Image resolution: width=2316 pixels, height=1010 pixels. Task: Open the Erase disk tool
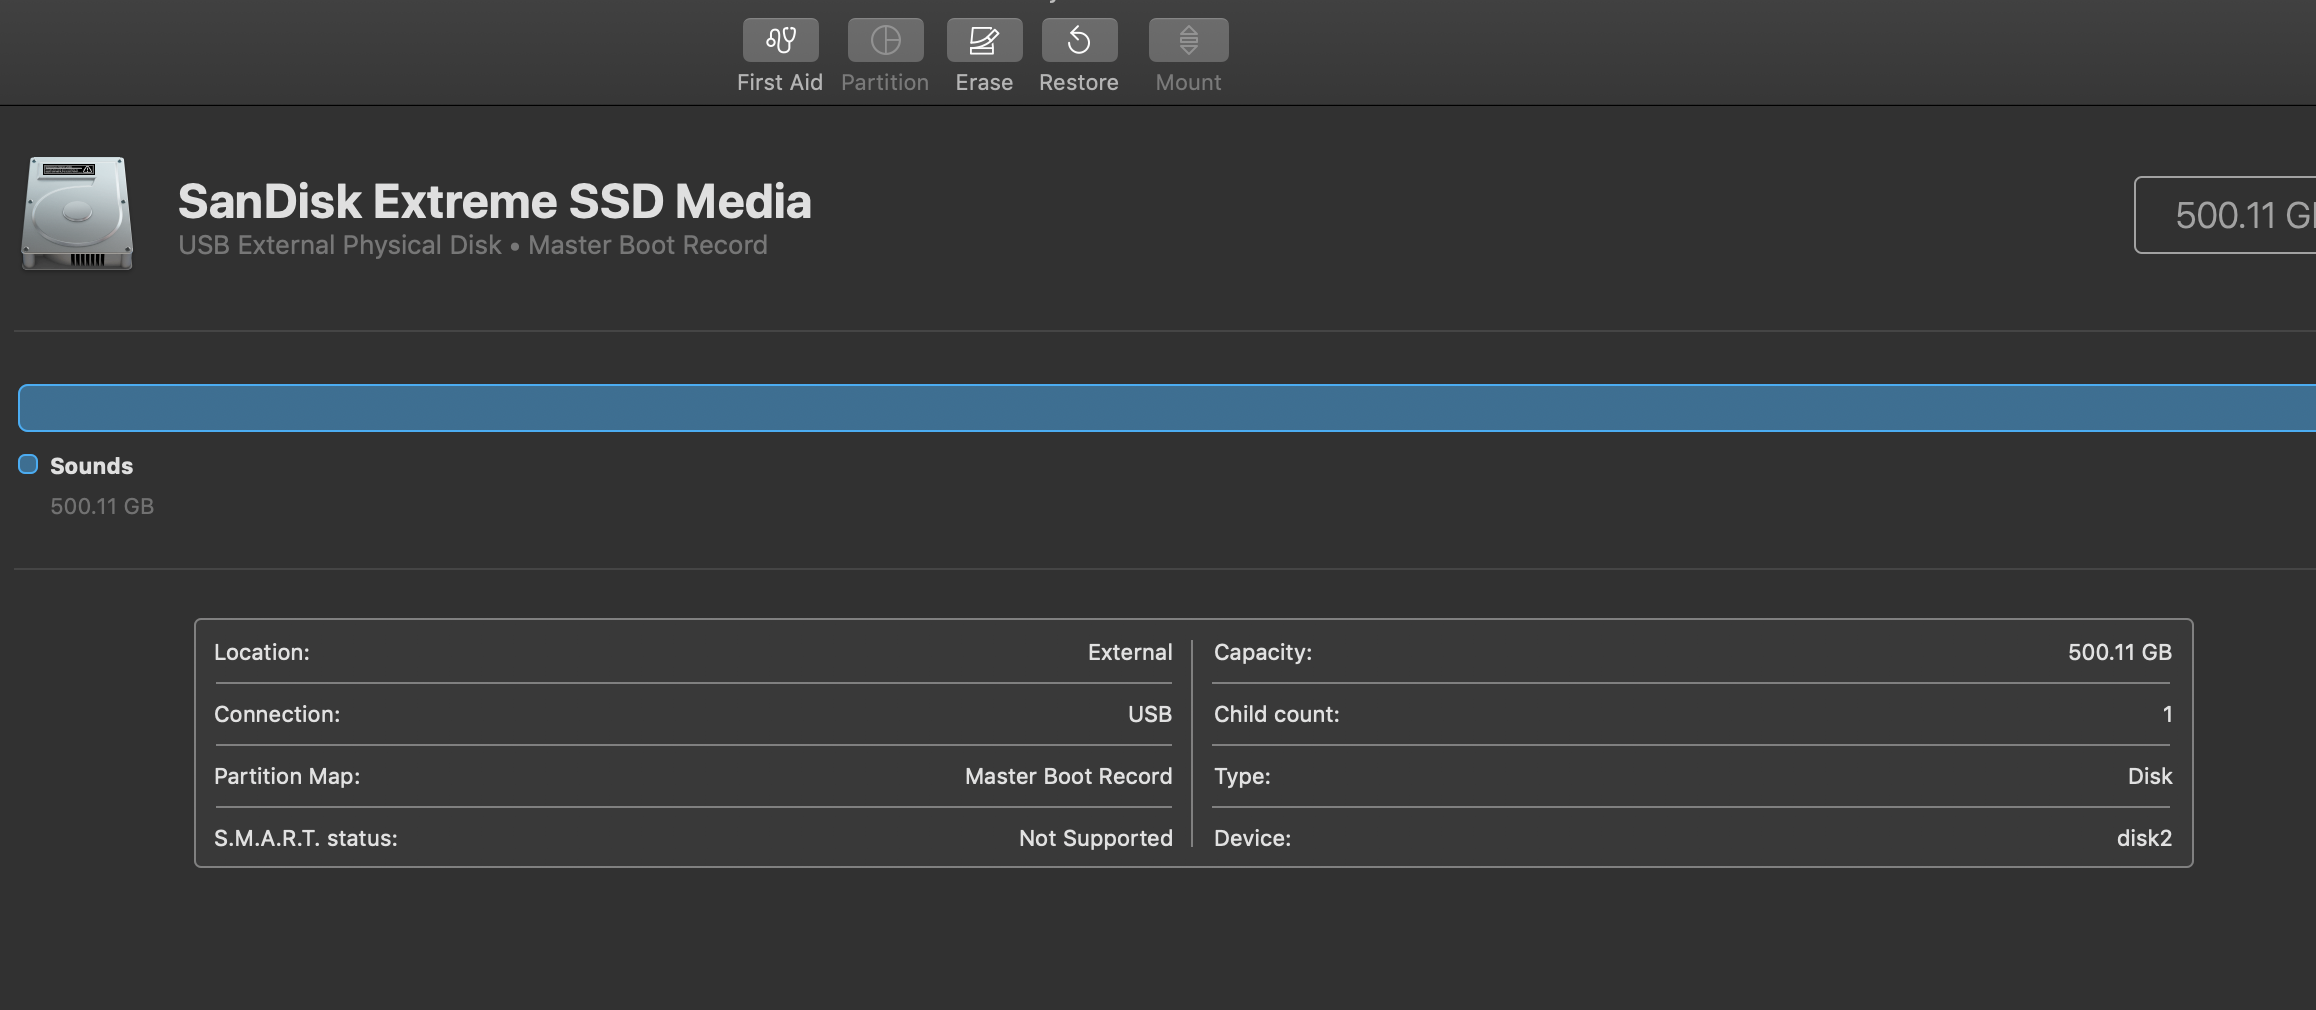984,40
